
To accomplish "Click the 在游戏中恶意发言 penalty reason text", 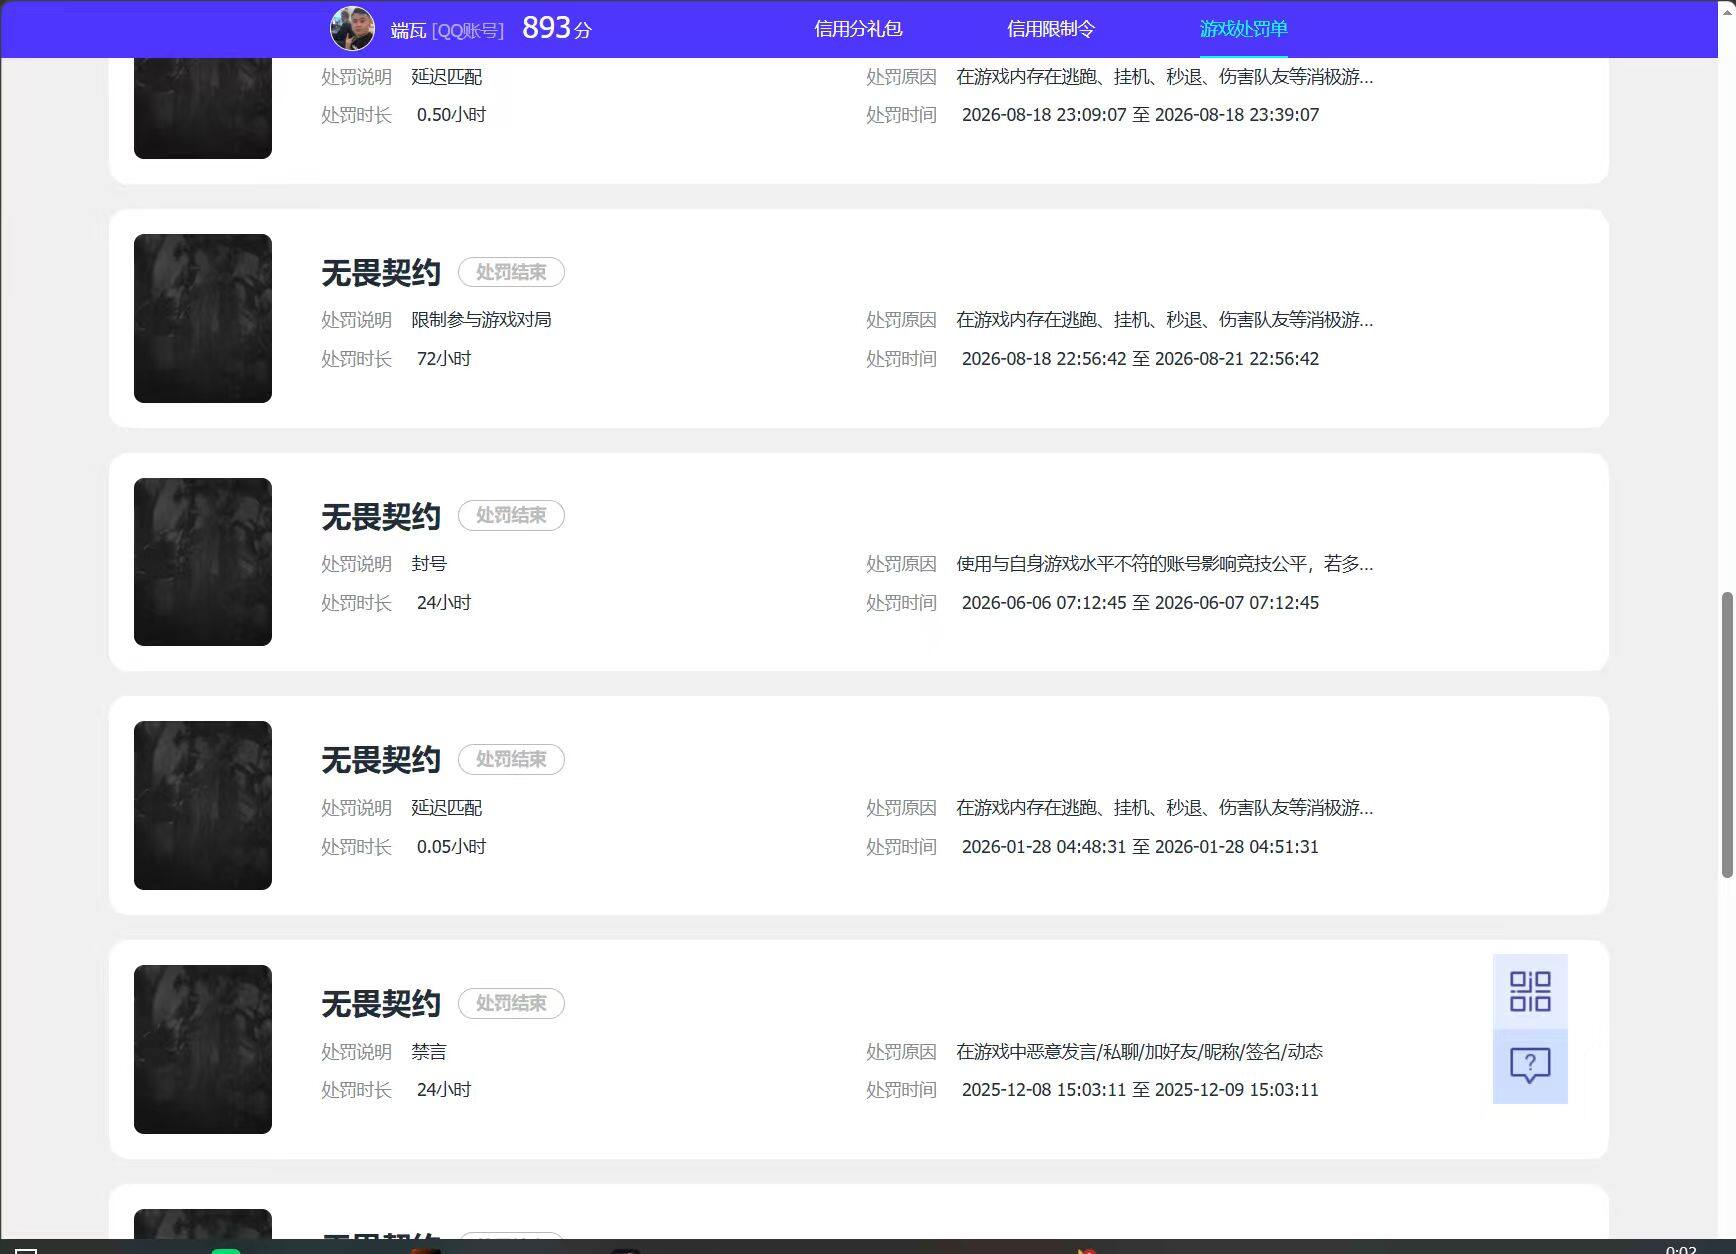I will point(1139,1052).
